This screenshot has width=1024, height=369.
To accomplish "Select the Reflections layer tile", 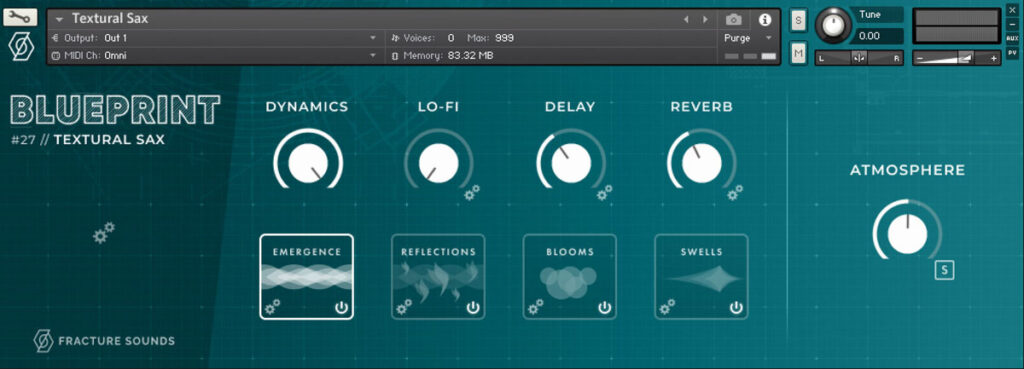I will 438,276.
